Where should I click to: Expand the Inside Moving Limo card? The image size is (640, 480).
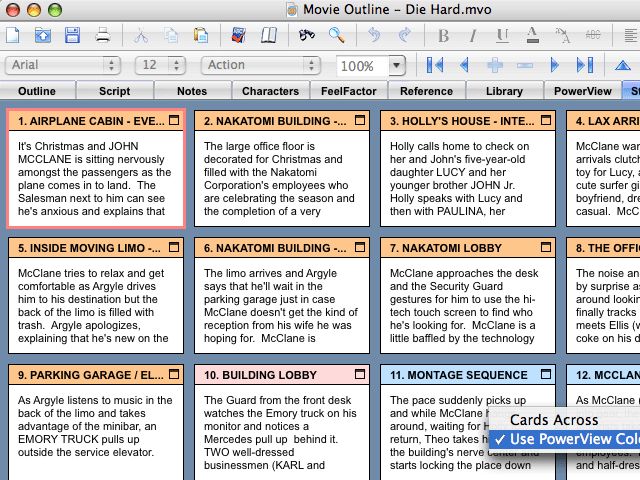[174, 247]
